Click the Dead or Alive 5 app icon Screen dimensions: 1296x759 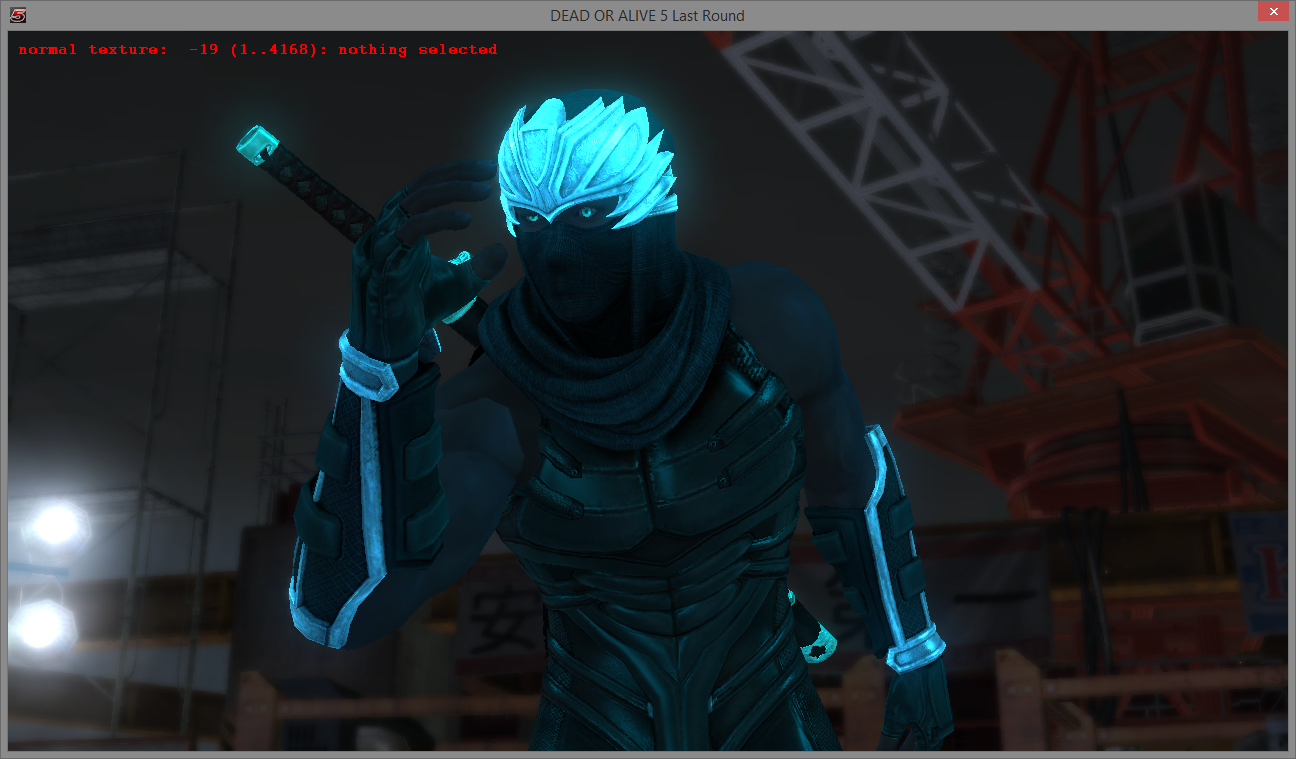[x=17, y=15]
